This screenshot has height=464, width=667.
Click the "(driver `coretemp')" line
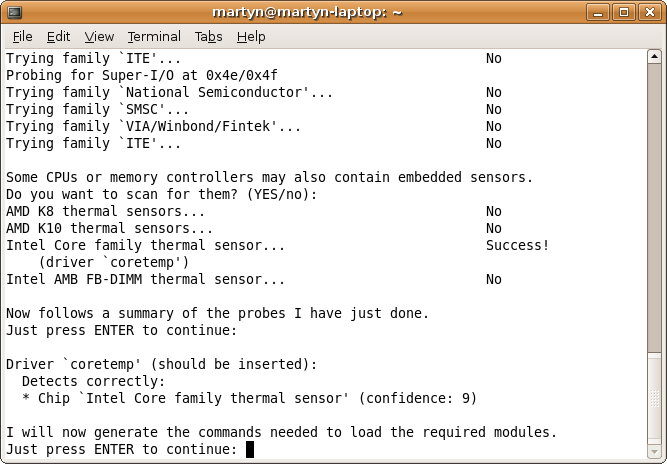[x=114, y=262]
